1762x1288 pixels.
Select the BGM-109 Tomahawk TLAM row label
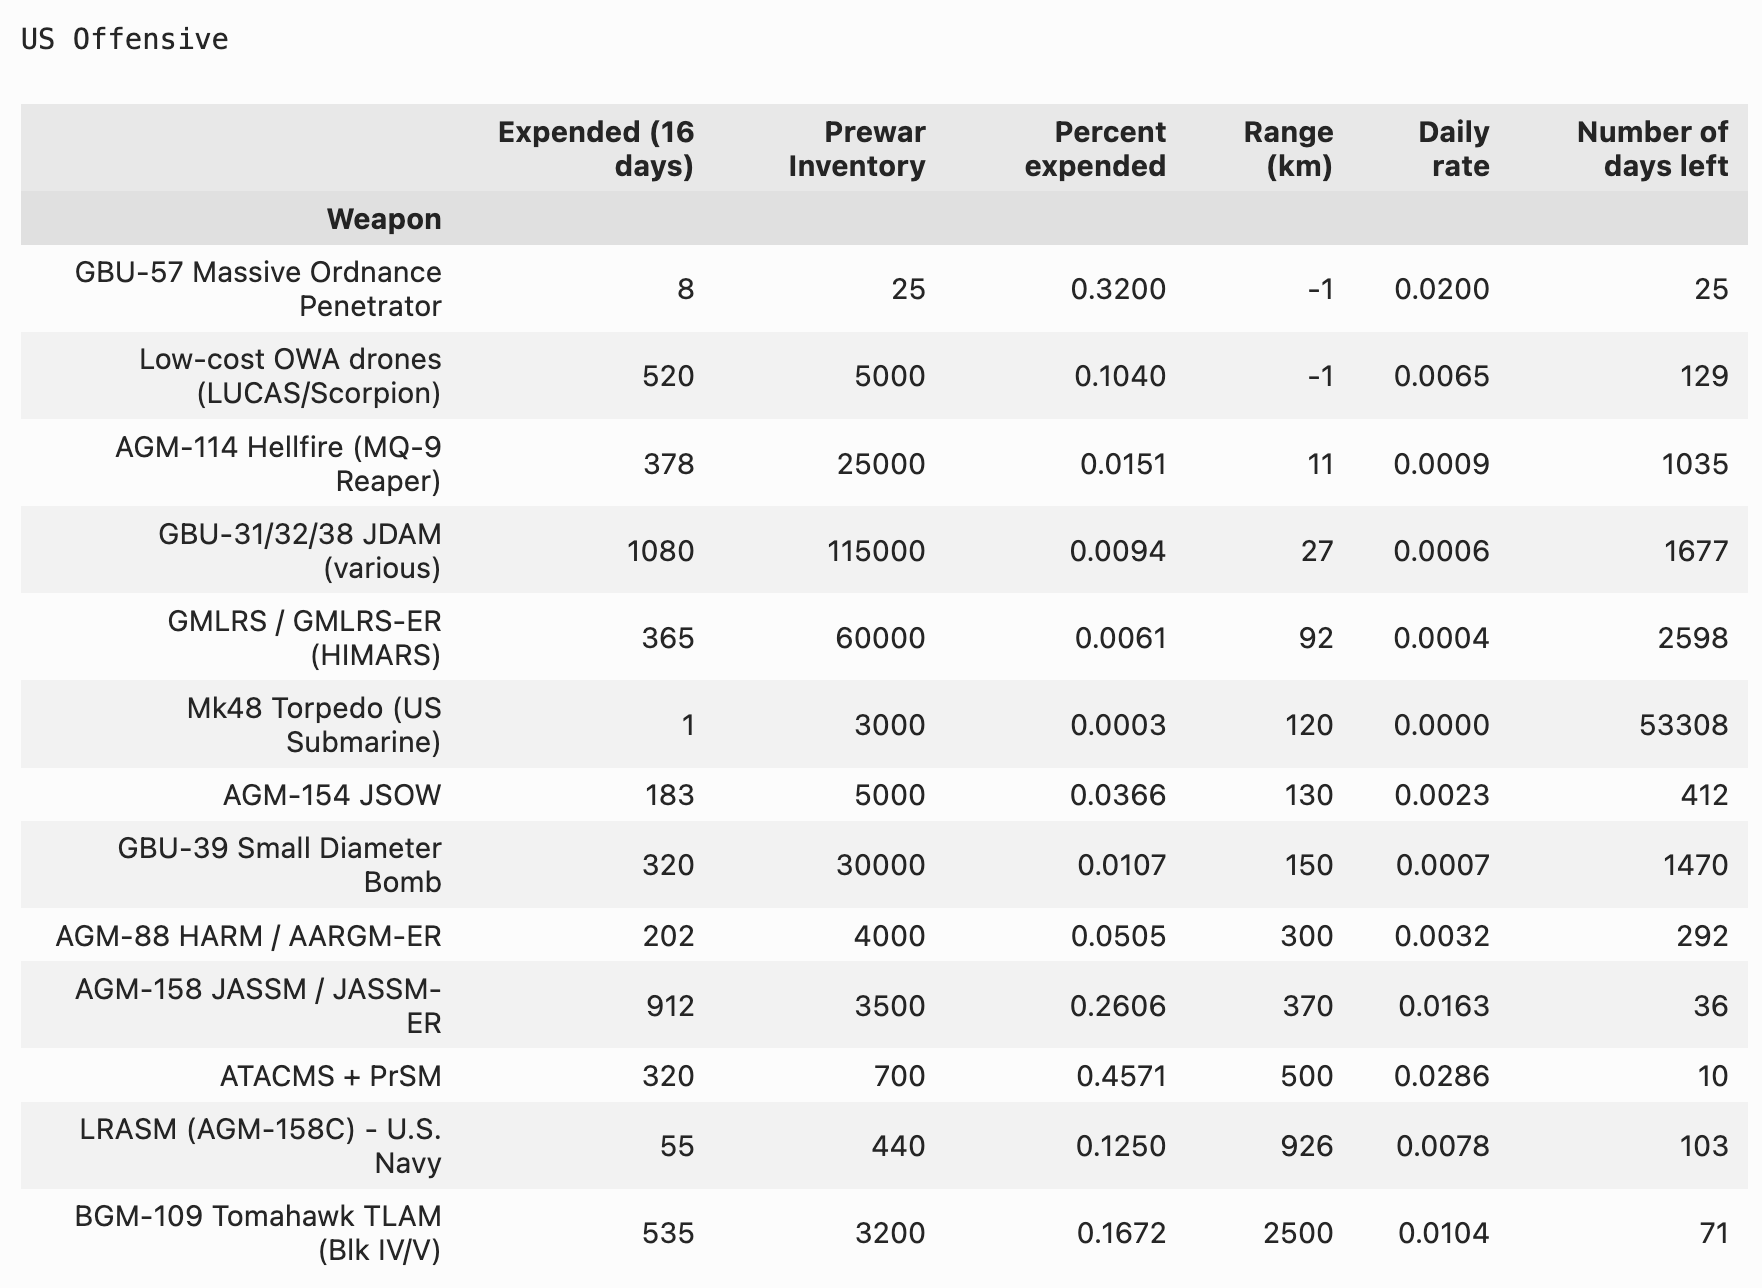[x=258, y=1233]
